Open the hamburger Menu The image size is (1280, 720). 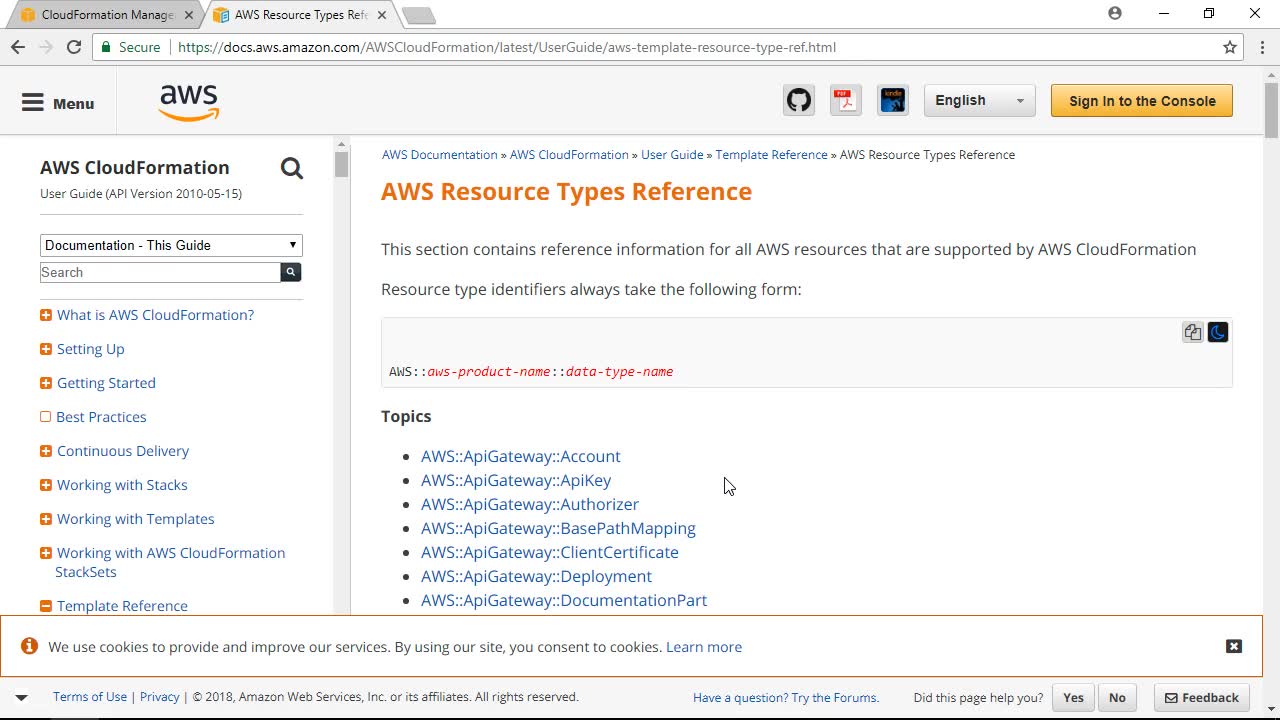pos(58,103)
